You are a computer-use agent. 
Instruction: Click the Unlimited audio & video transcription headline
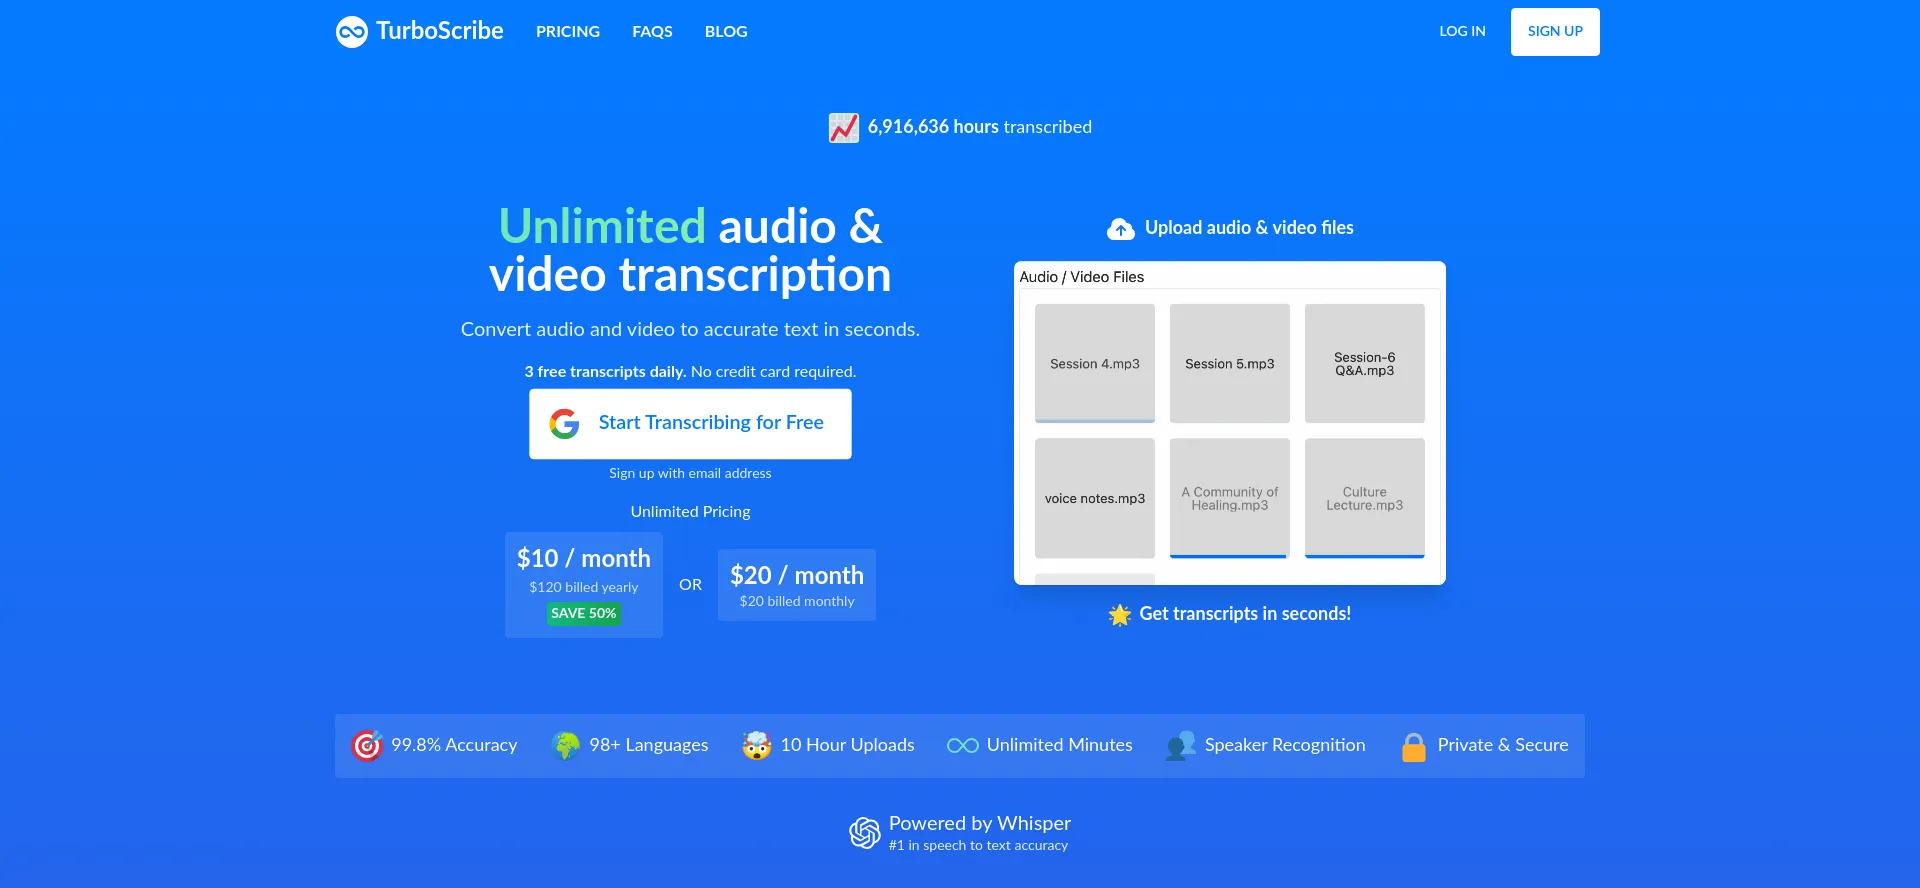click(x=690, y=251)
